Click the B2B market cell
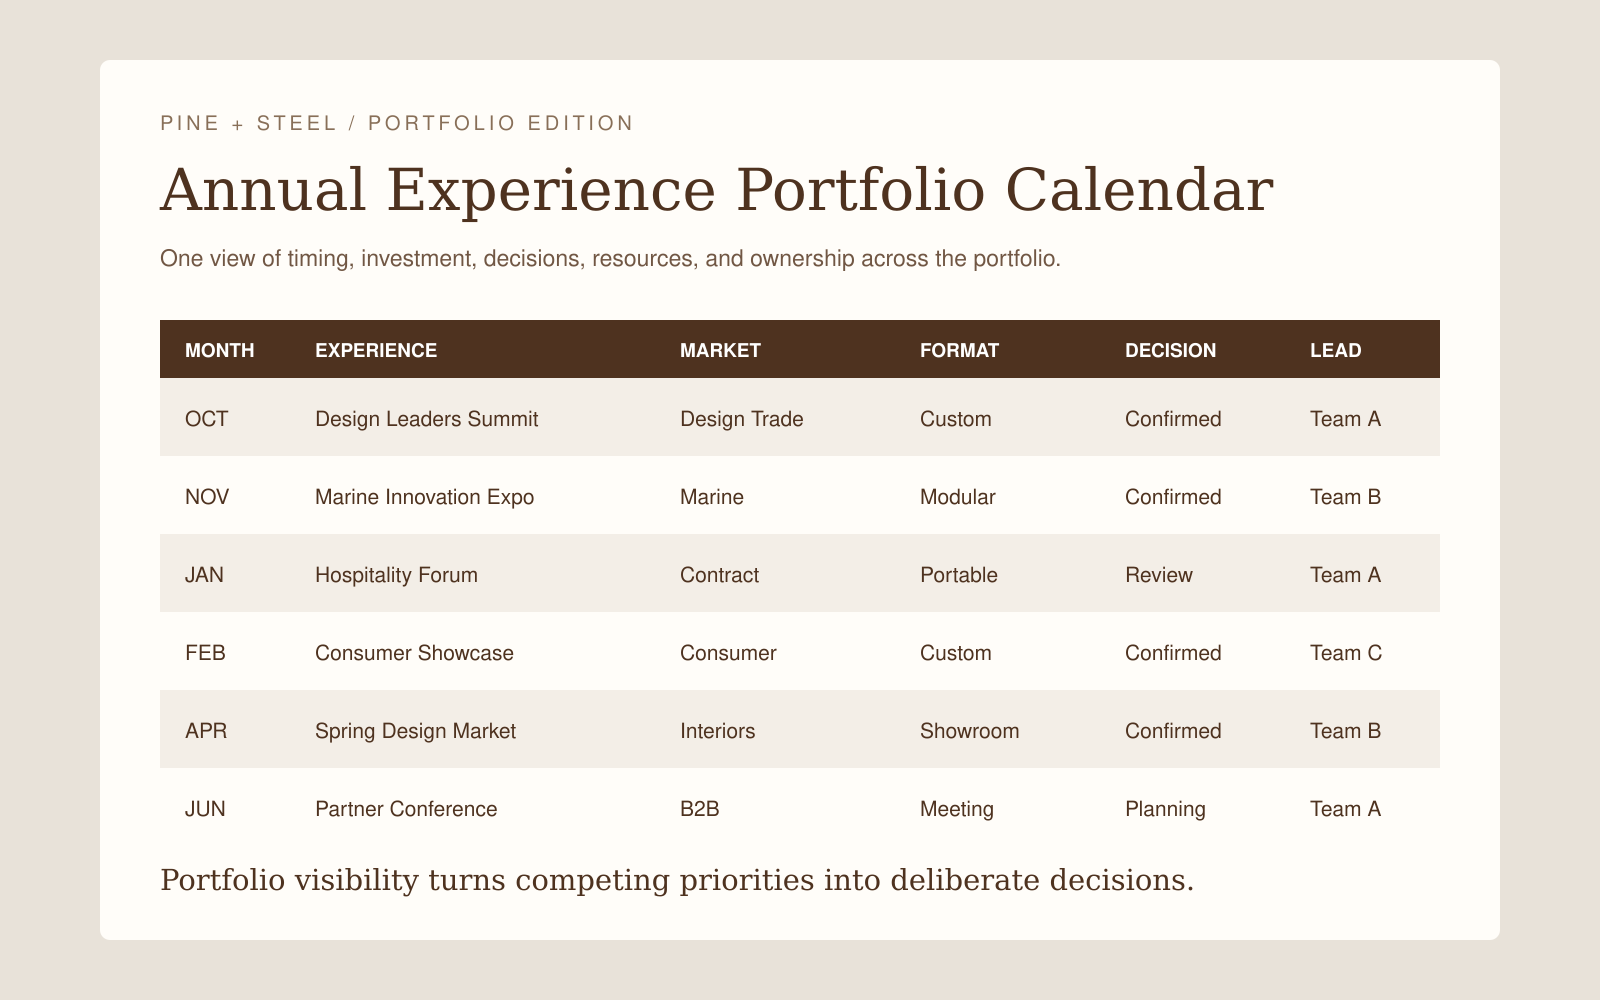1600x1000 pixels. (699, 809)
